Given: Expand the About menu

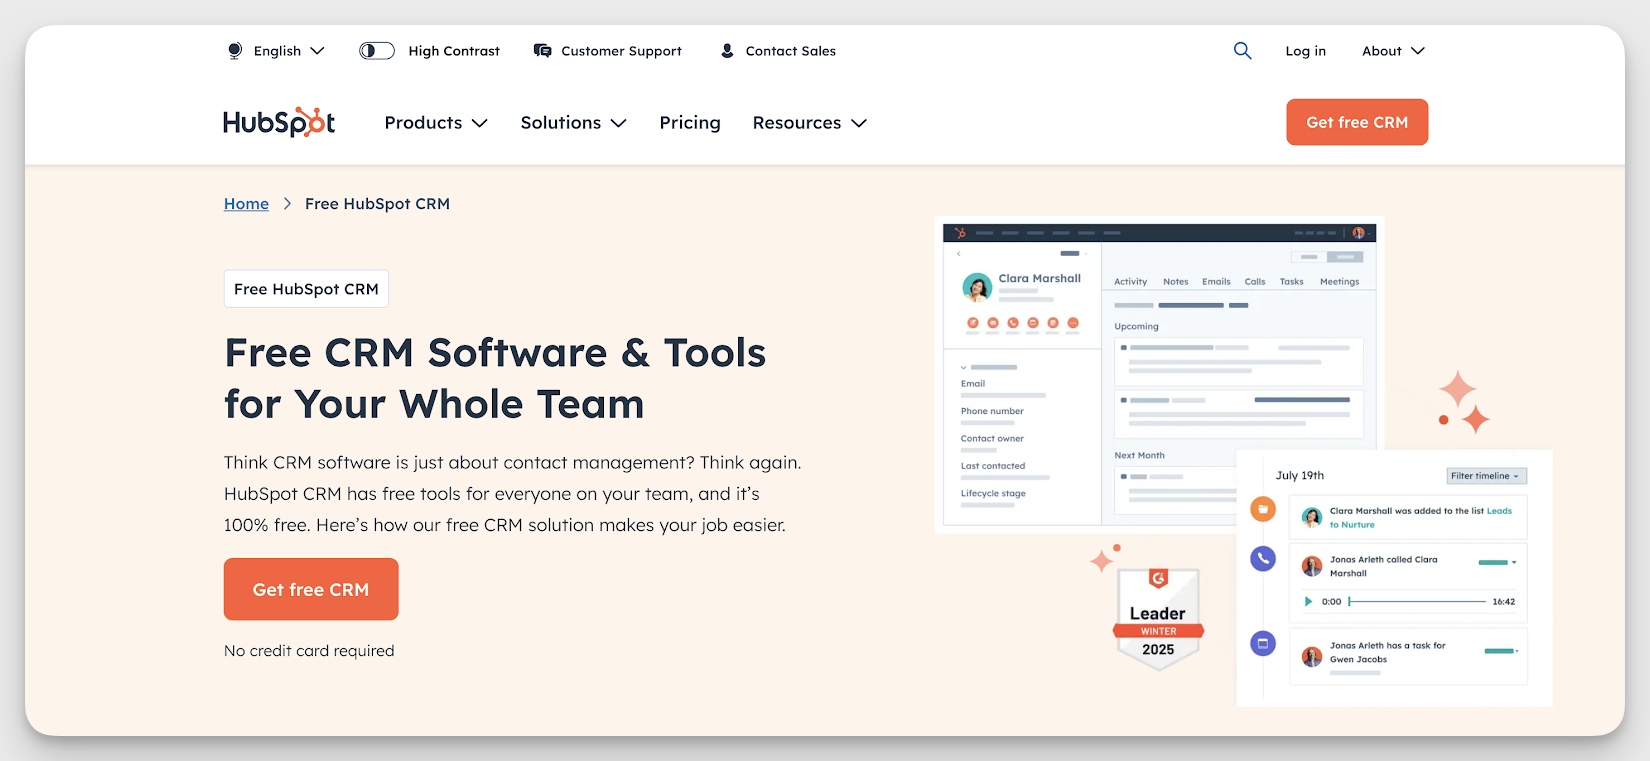Looking at the screenshot, I should click(x=1393, y=51).
